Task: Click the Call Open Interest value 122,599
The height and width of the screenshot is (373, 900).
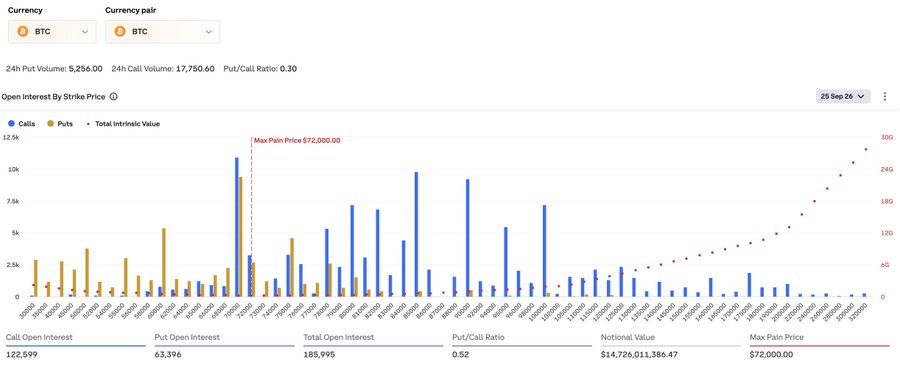Action: click(x=22, y=355)
